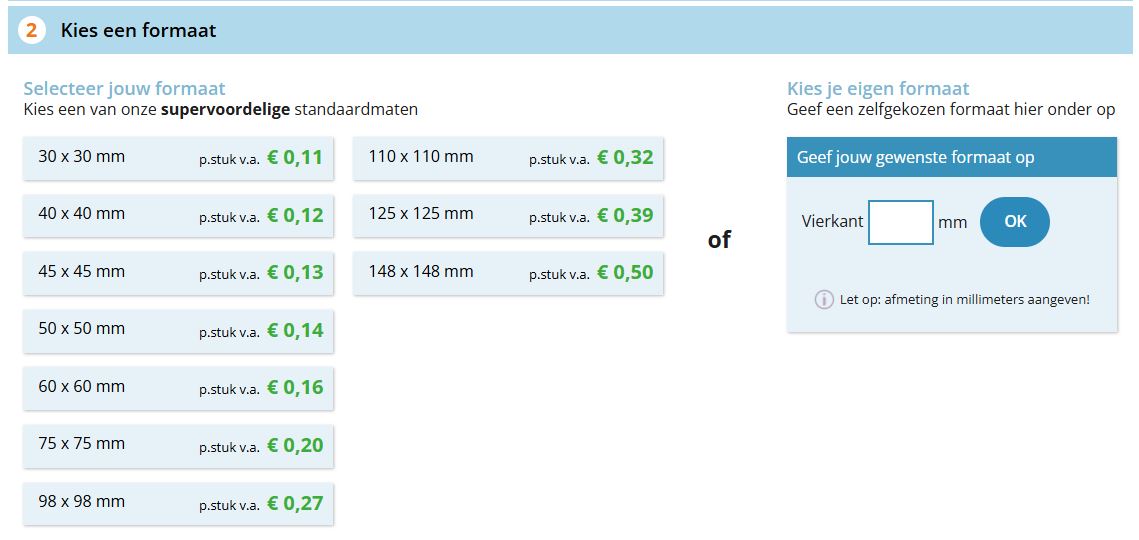
Task: Select the 40 x 40 mm format
Action: click(178, 215)
